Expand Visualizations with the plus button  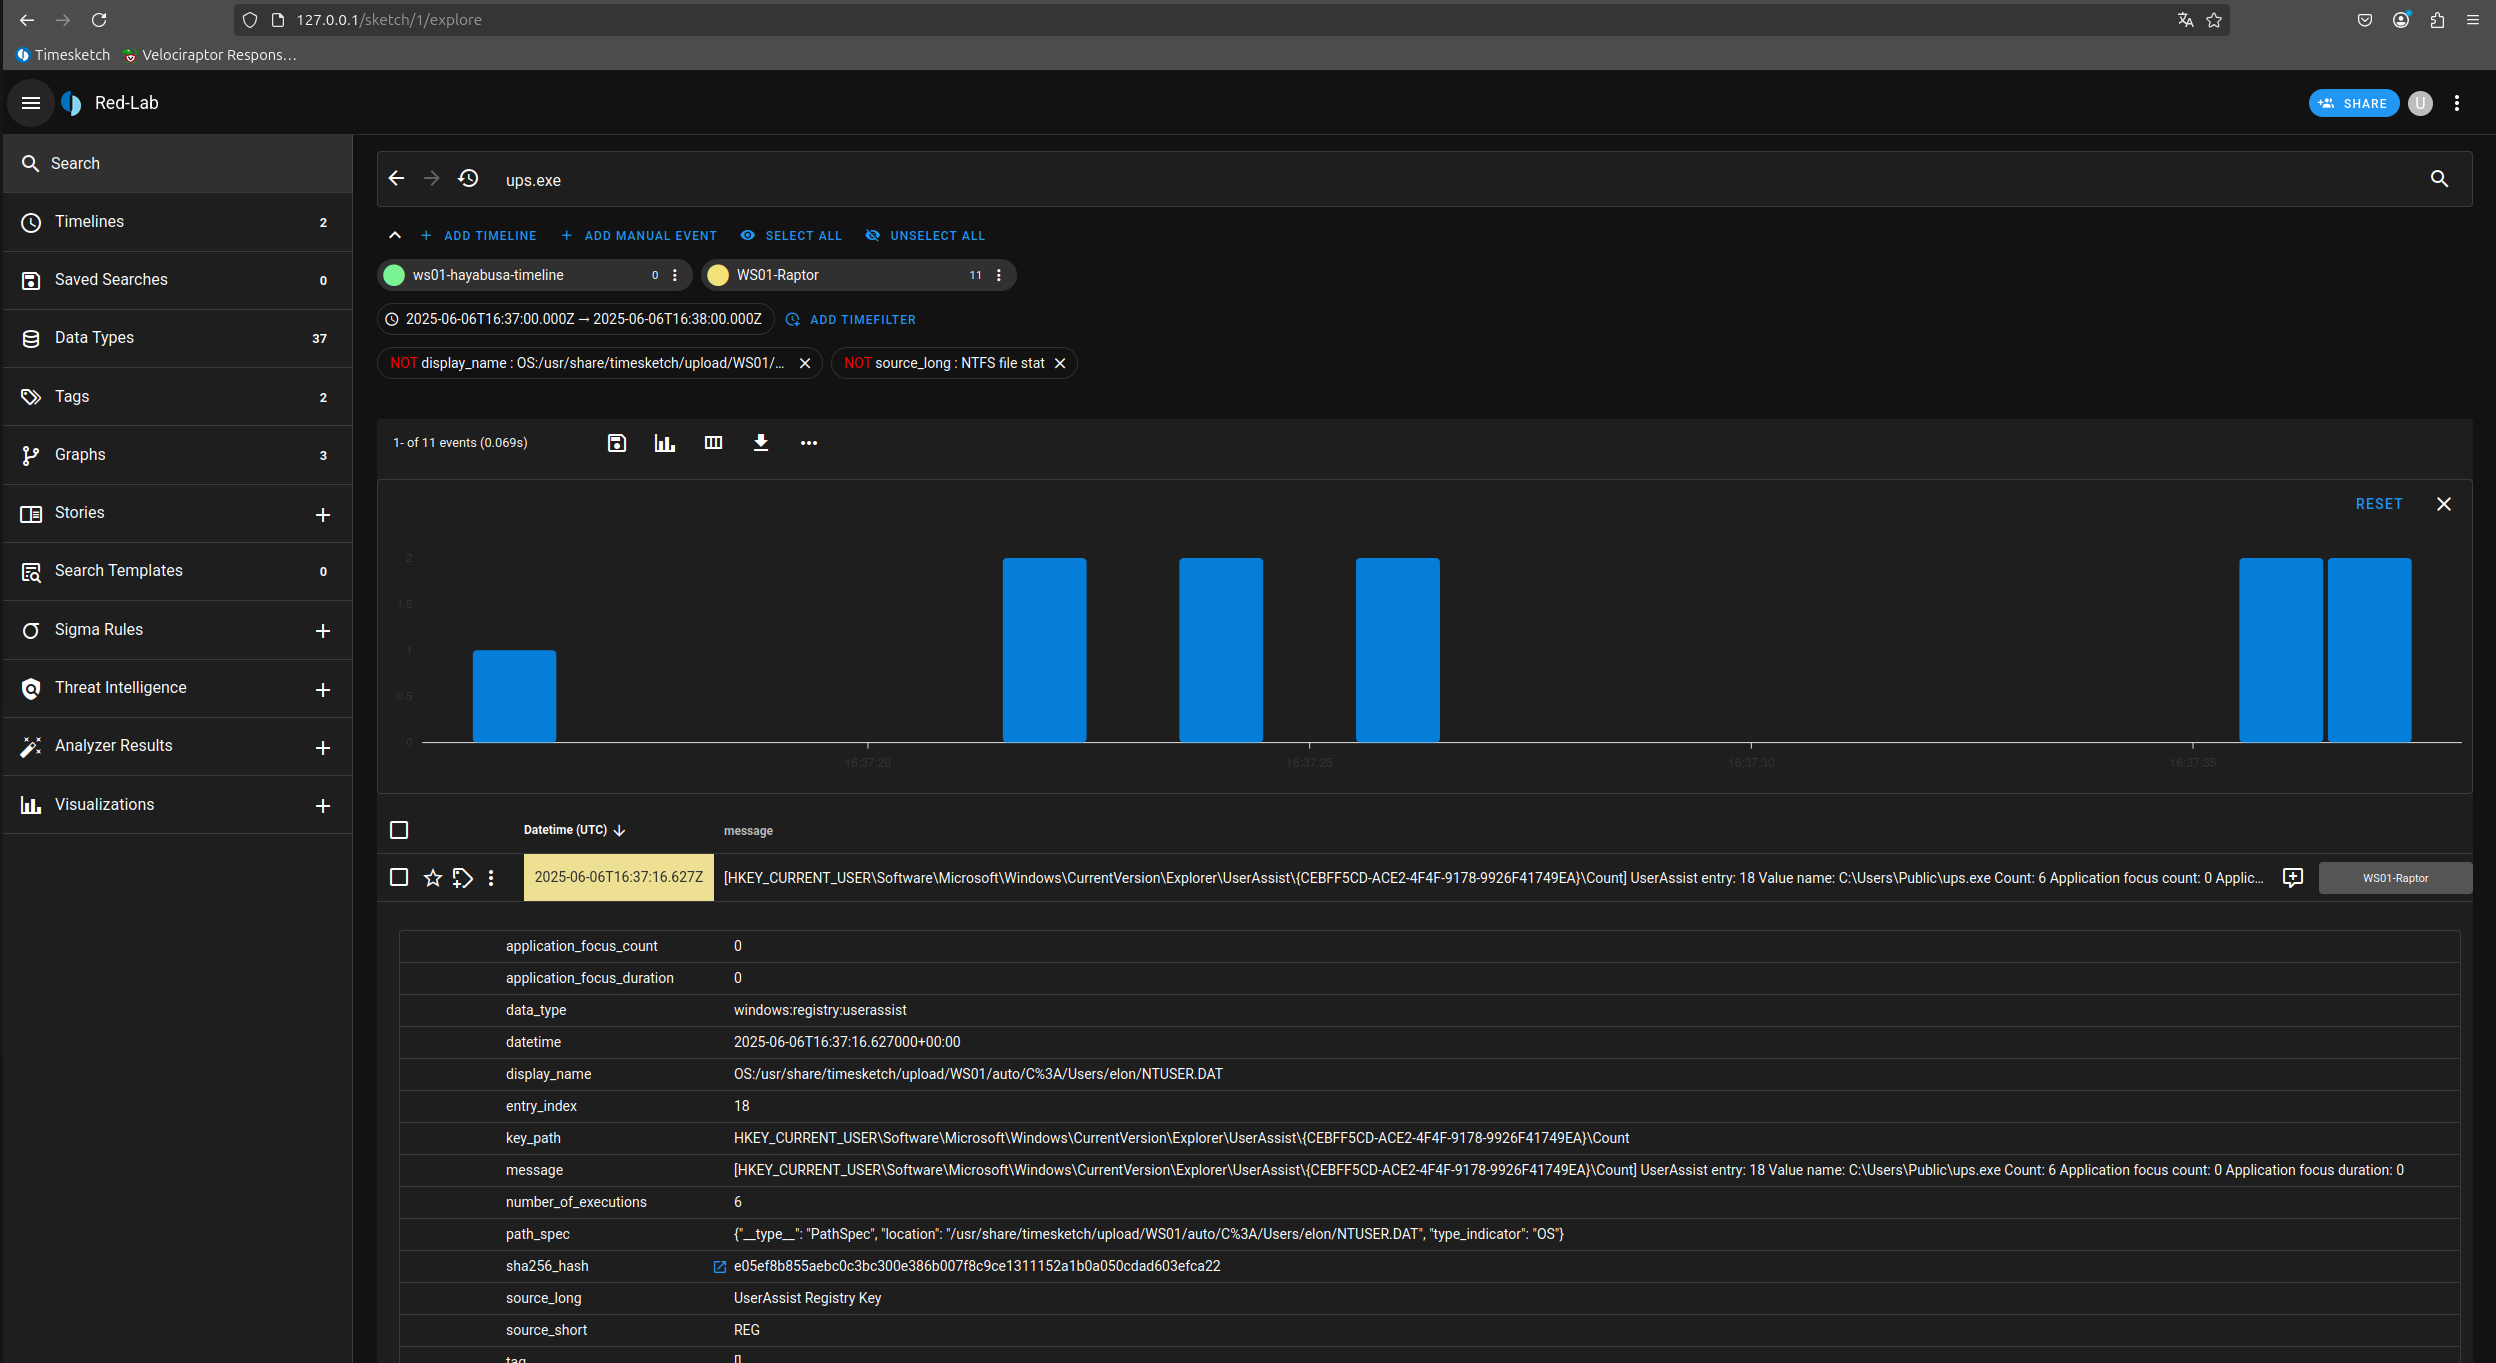[323, 806]
